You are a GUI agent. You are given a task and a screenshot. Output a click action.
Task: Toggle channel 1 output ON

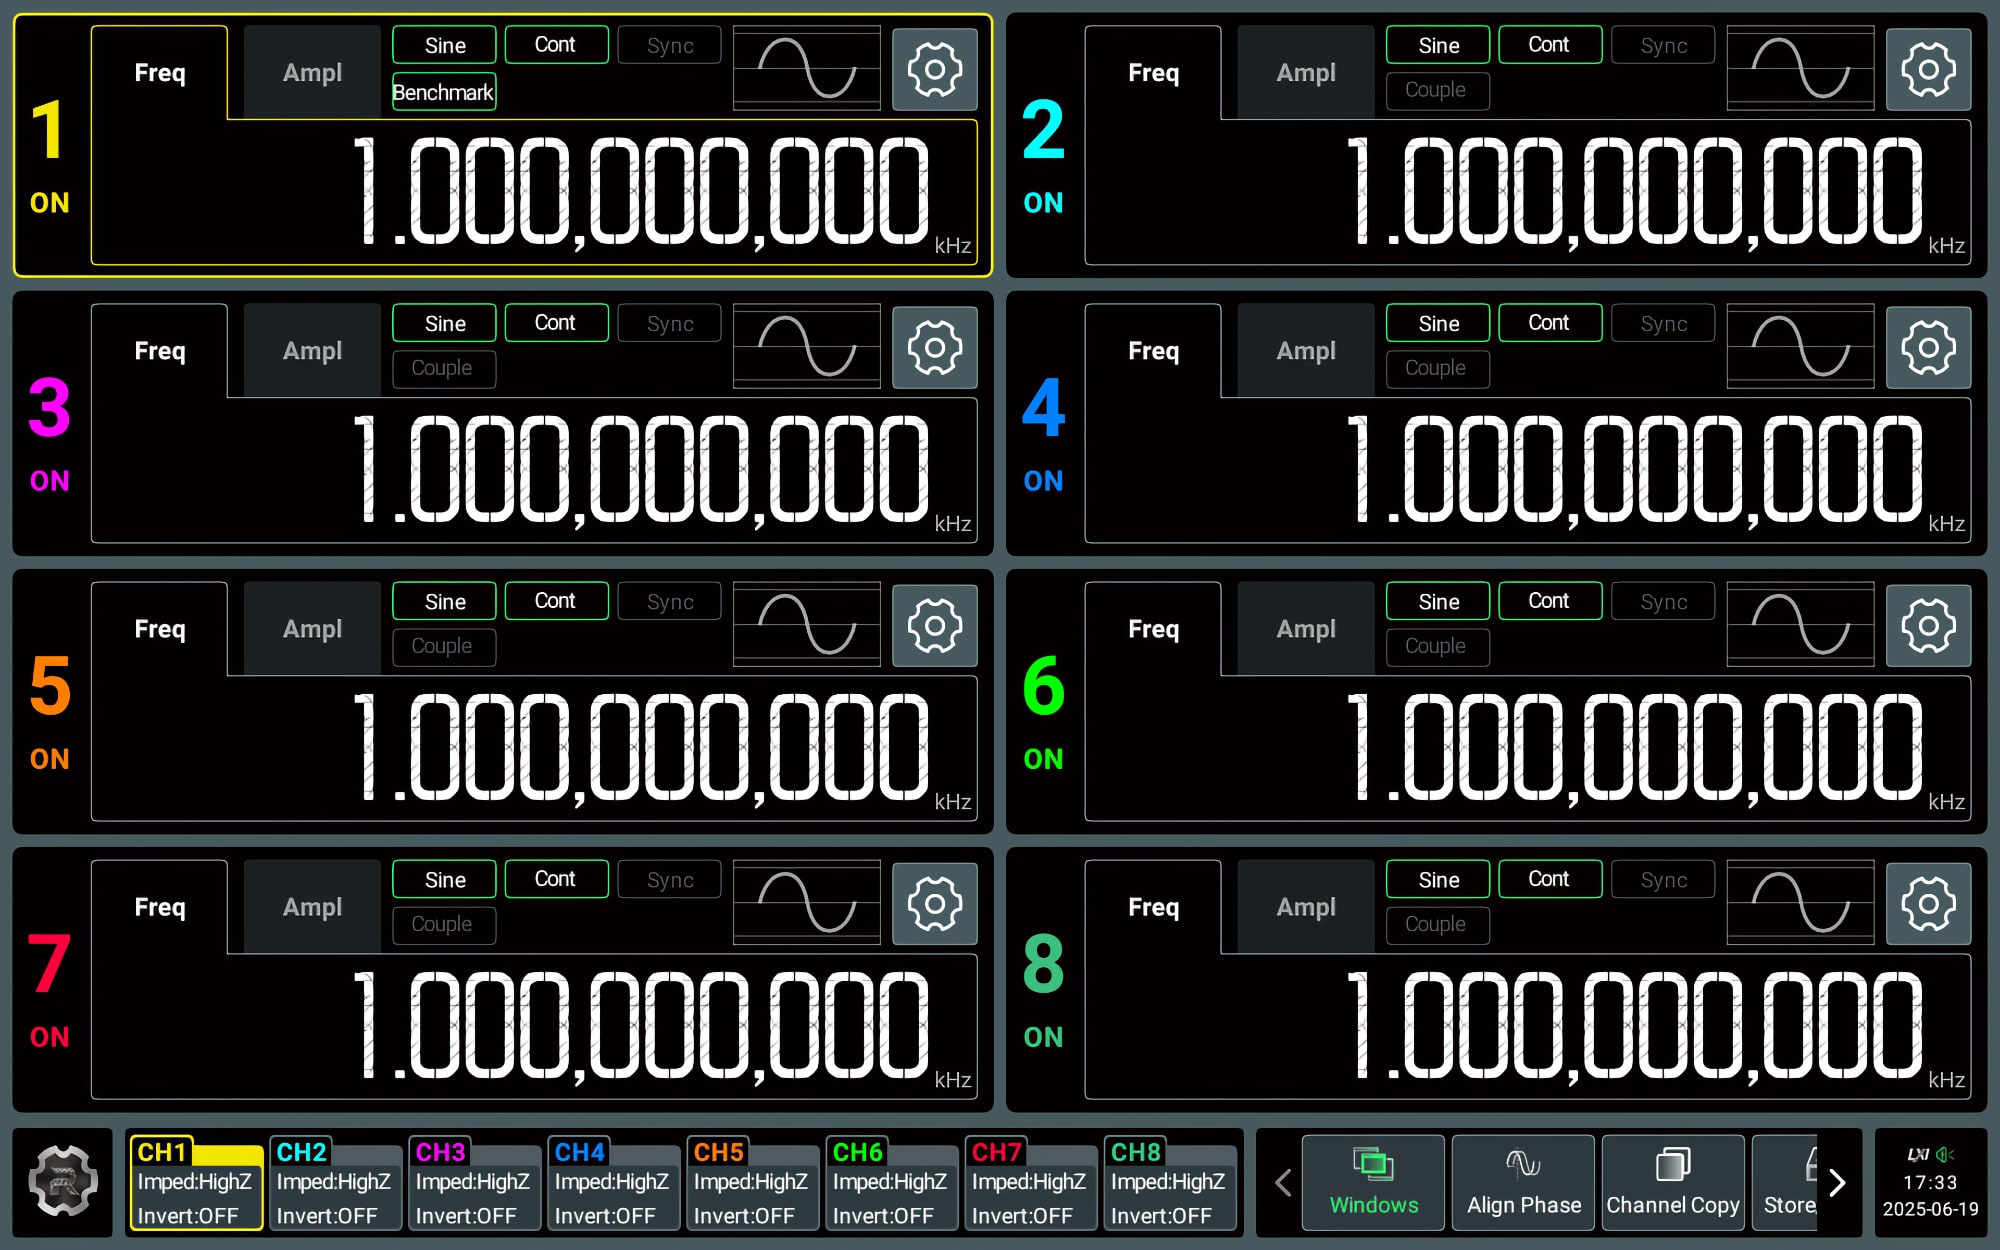pos(49,203)
